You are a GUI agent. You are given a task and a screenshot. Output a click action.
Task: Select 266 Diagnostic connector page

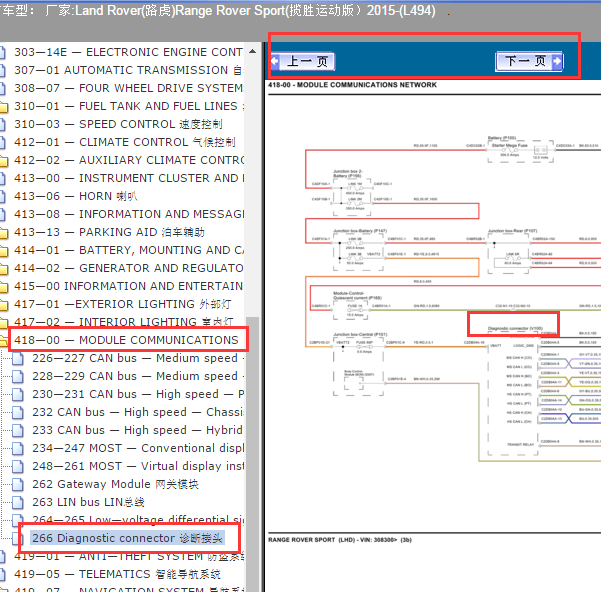[x=127, y=538]
